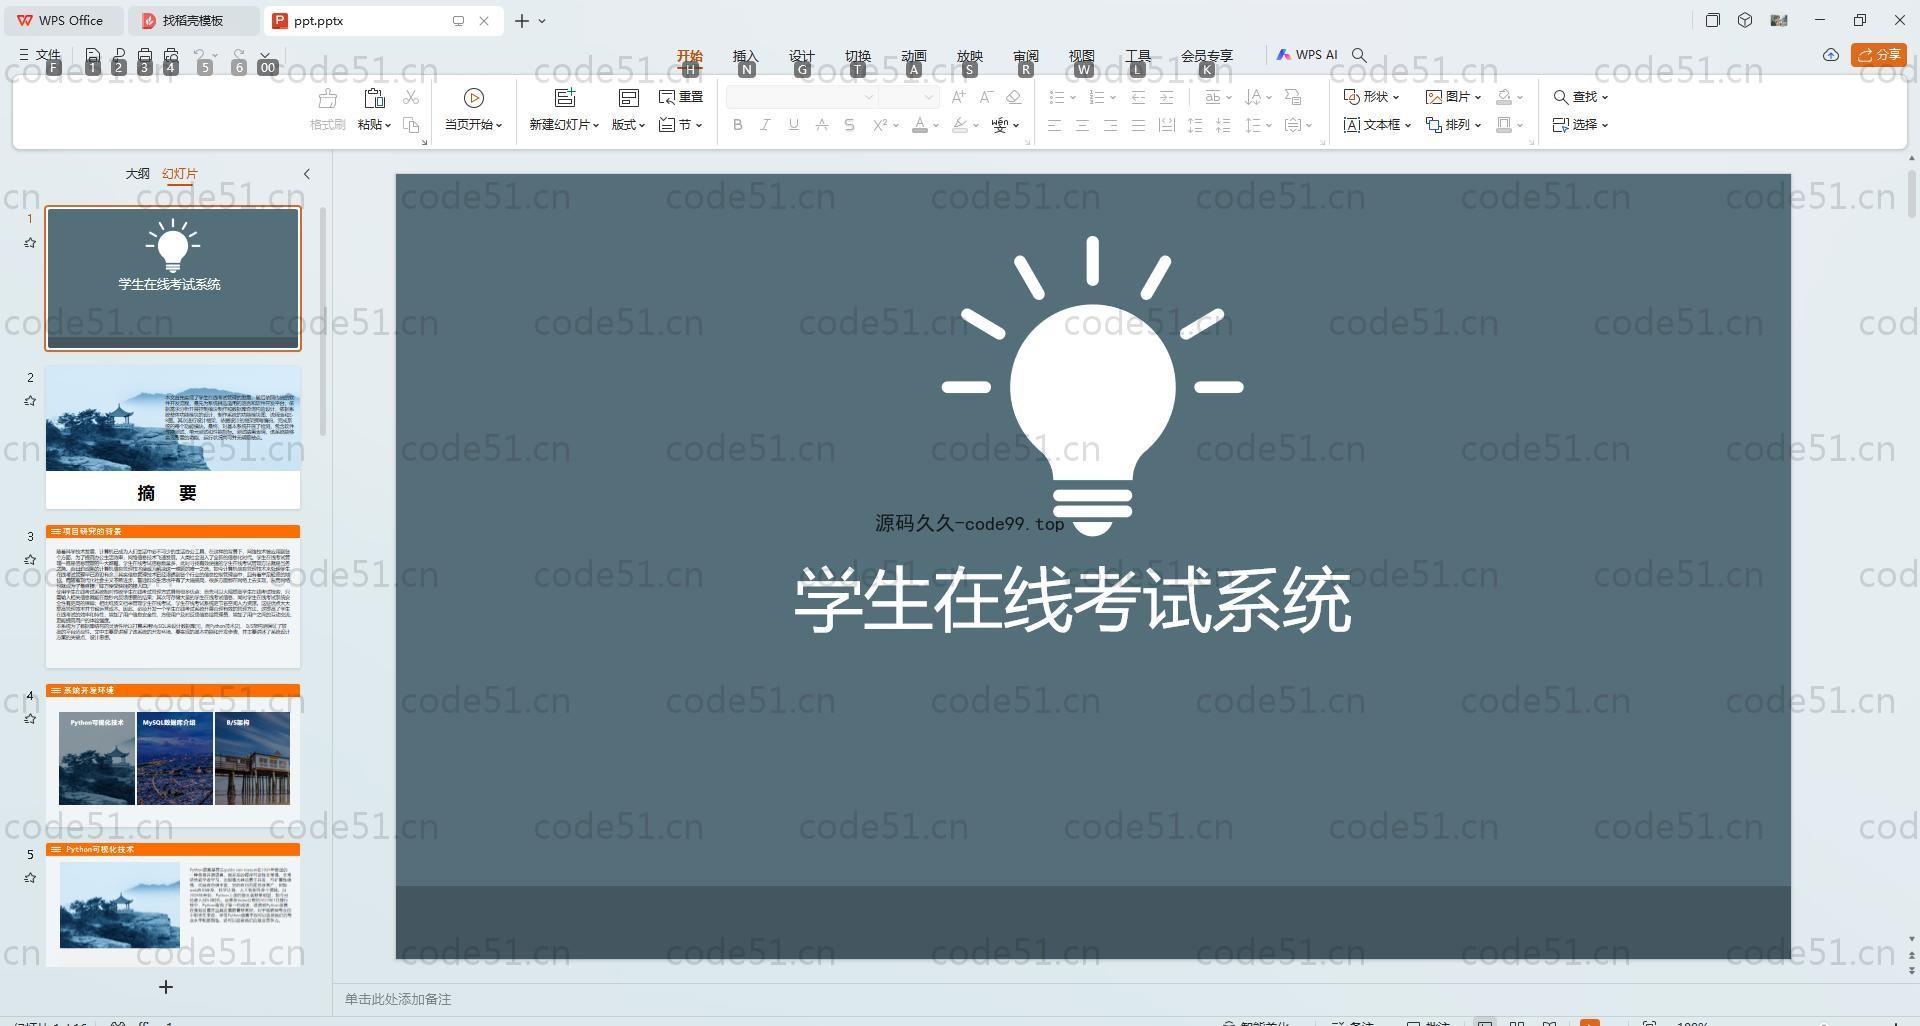Toggle italic formatting
1920x1026 pixels.
coord(765,125)
